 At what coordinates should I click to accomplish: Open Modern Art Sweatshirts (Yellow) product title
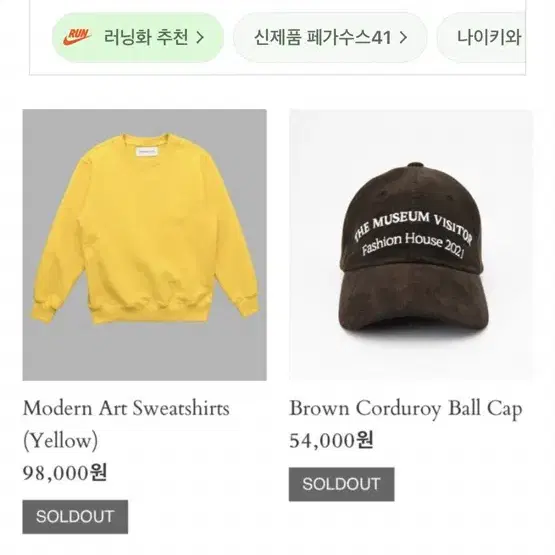(126, 424)
